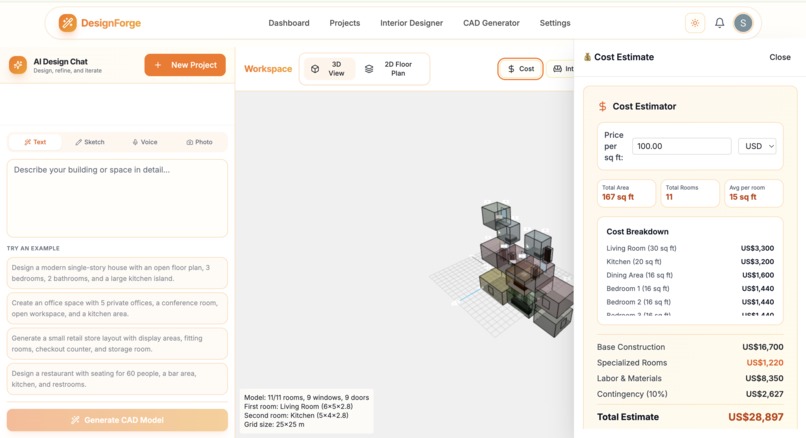Open notifications bell icon

click(720, 23)
